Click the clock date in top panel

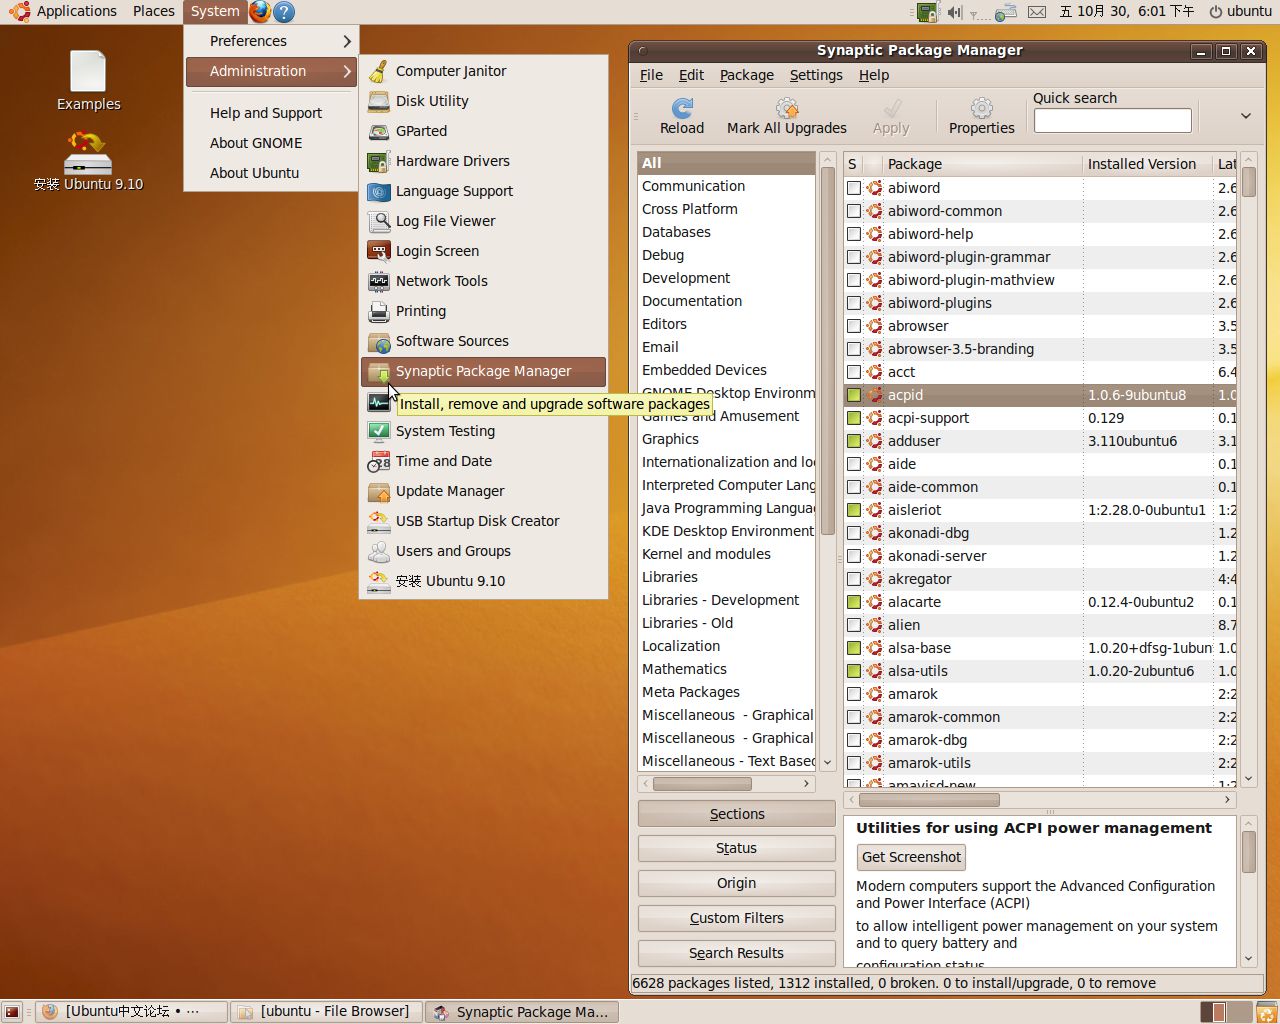pos(1127,12)
